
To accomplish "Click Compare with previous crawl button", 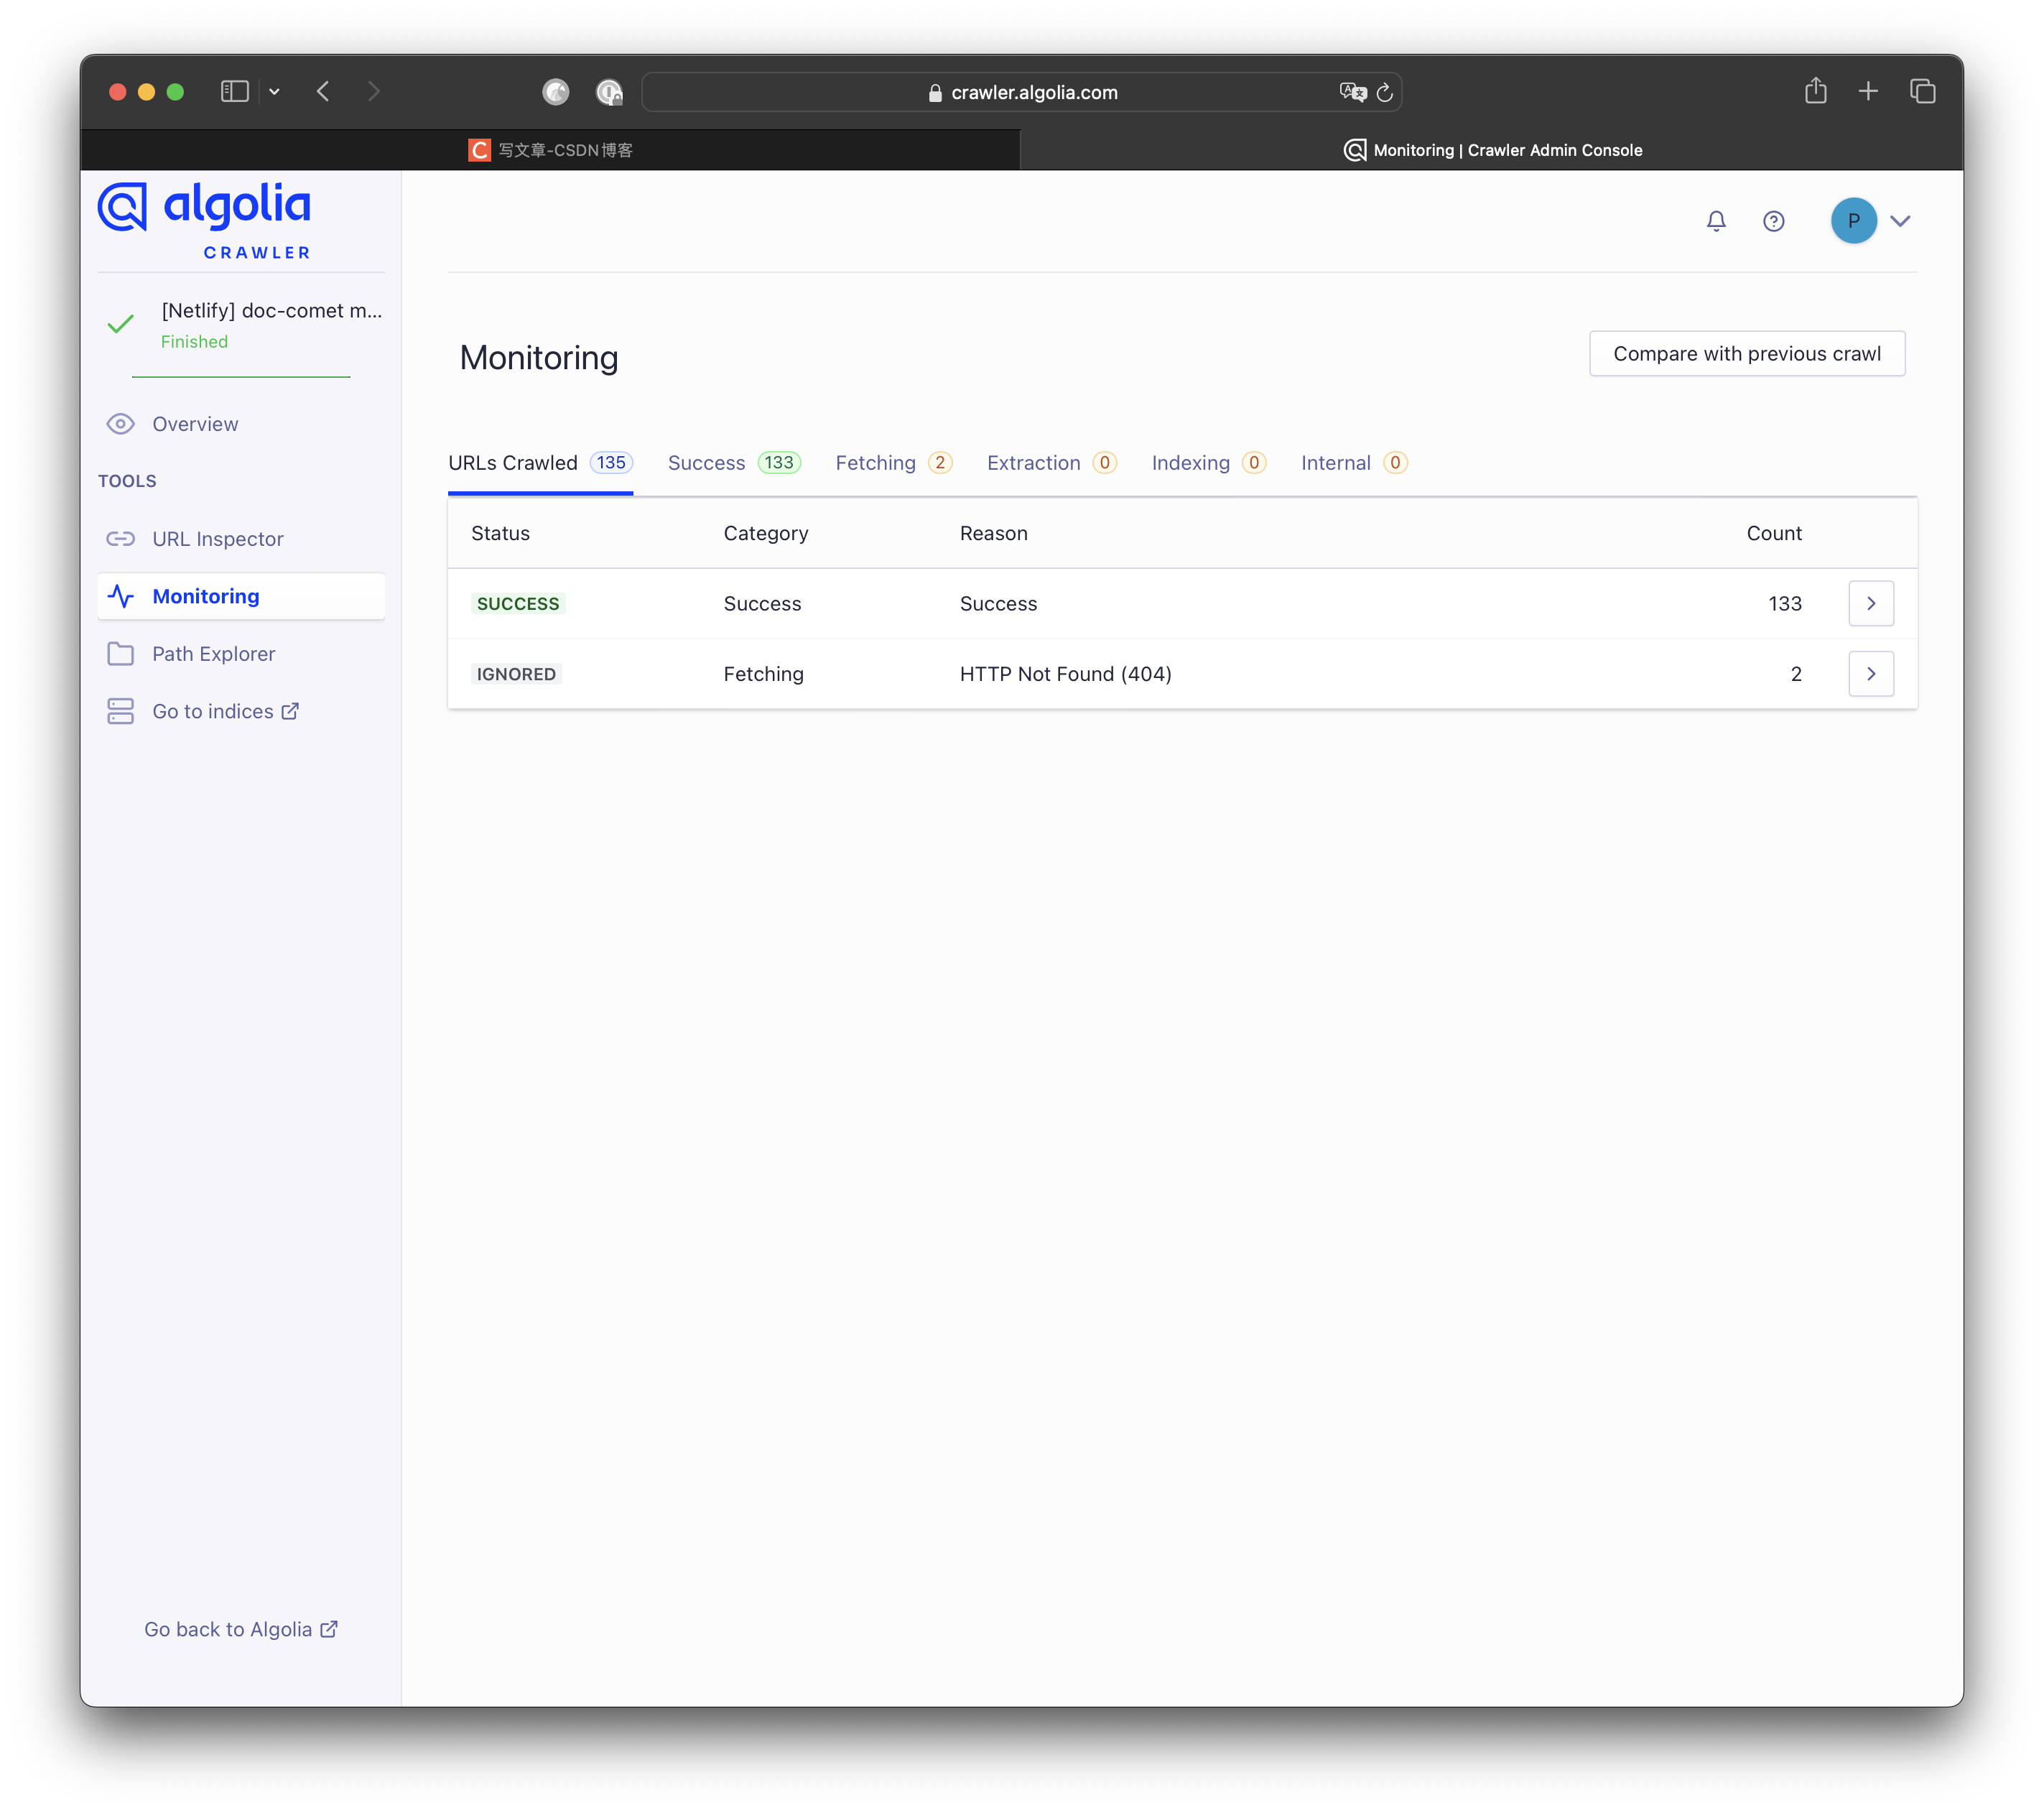I will [x=1746, y=354].
